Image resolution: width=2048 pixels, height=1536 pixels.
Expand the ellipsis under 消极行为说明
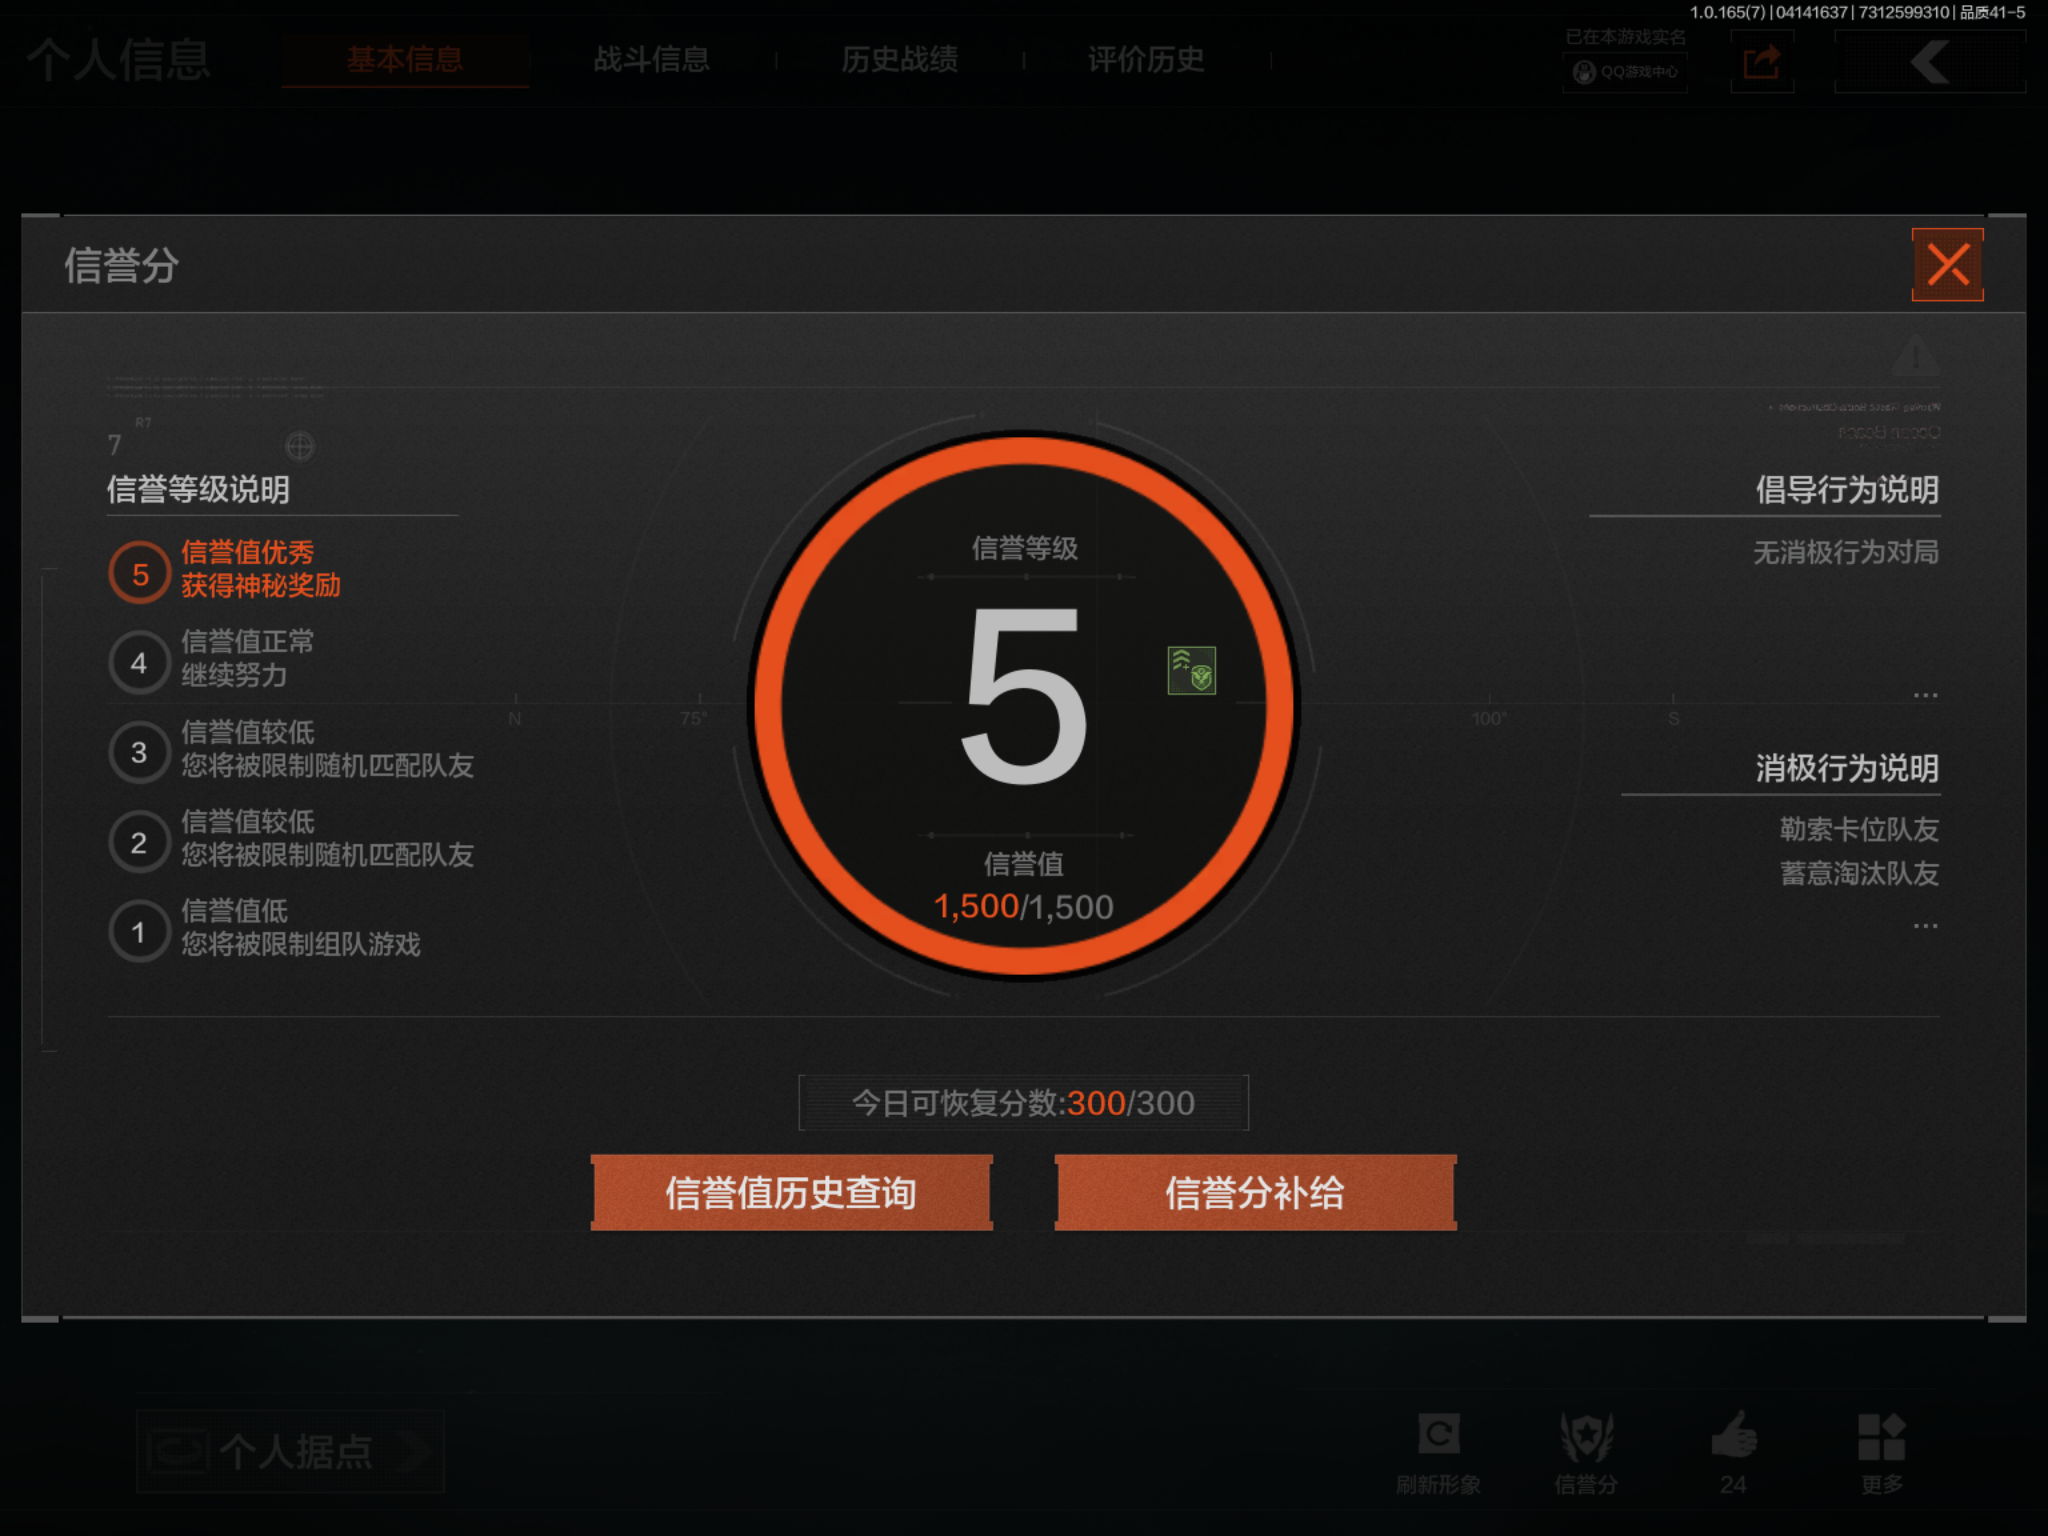[x=1925, y=925]
